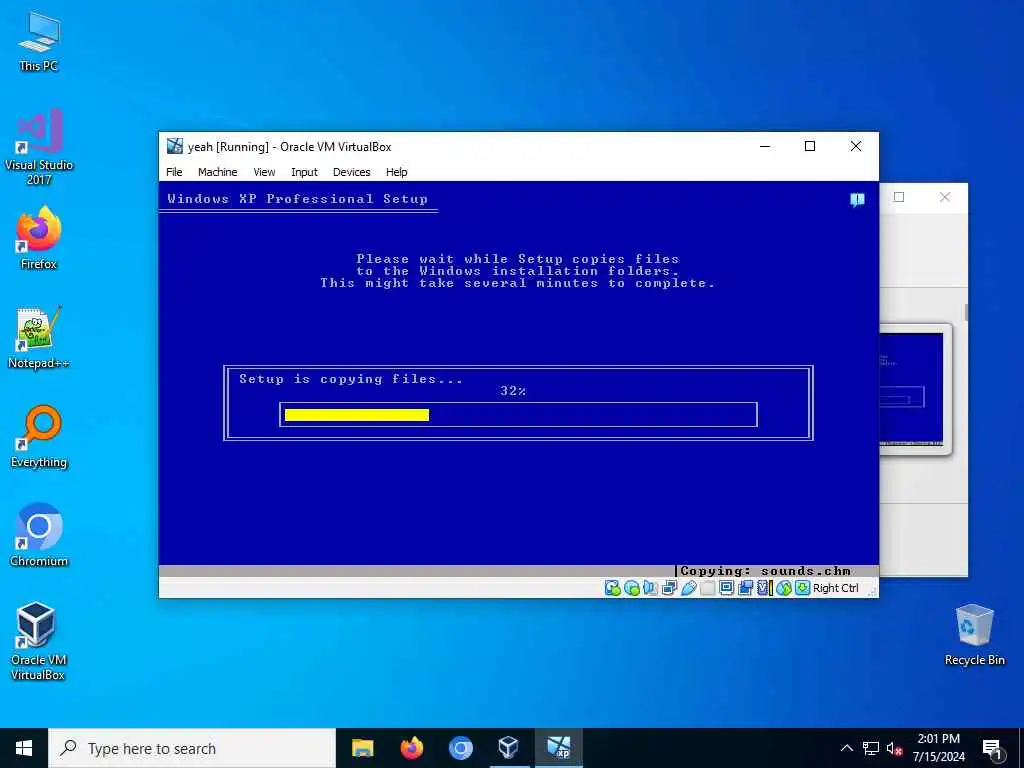Select the Chromium desktop shortcut
This screenshot has width=1024, height=768.
(39, 536)
